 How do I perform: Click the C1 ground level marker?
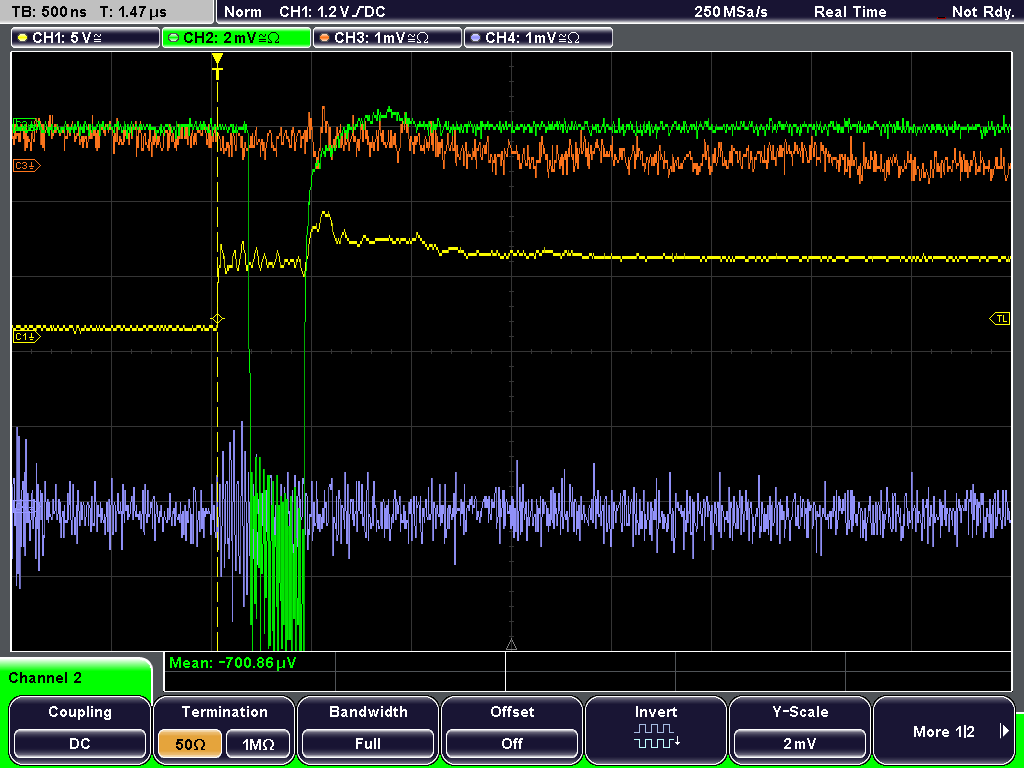click(x=27, y=336)
